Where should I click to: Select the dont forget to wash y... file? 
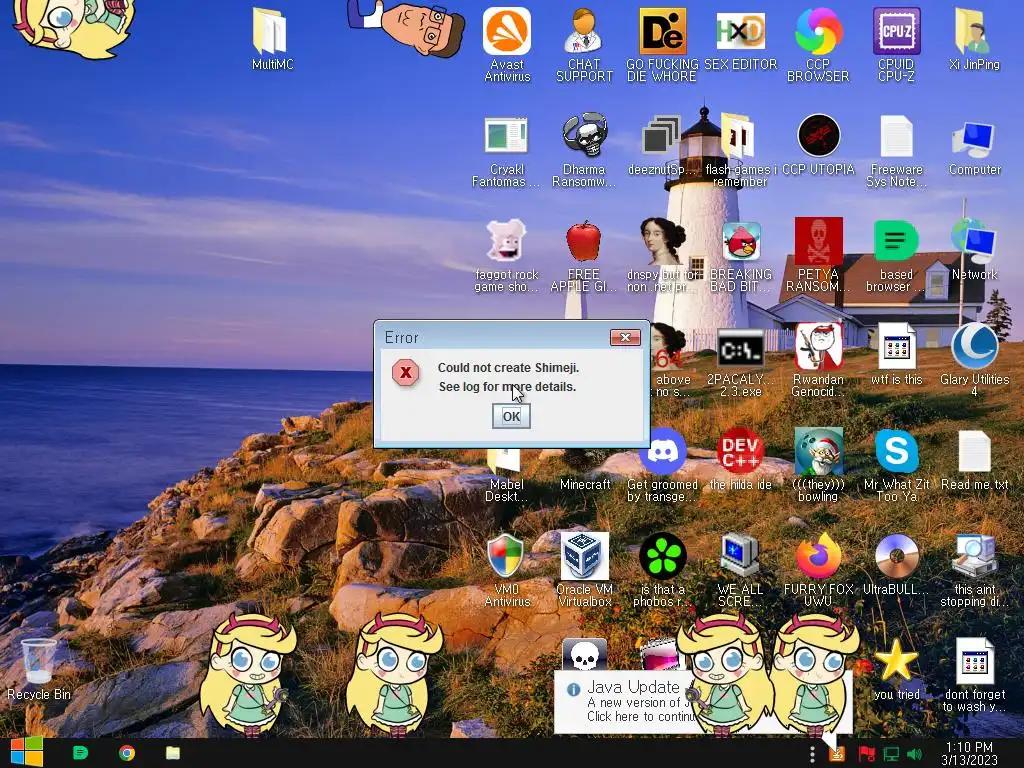[974, 676]
